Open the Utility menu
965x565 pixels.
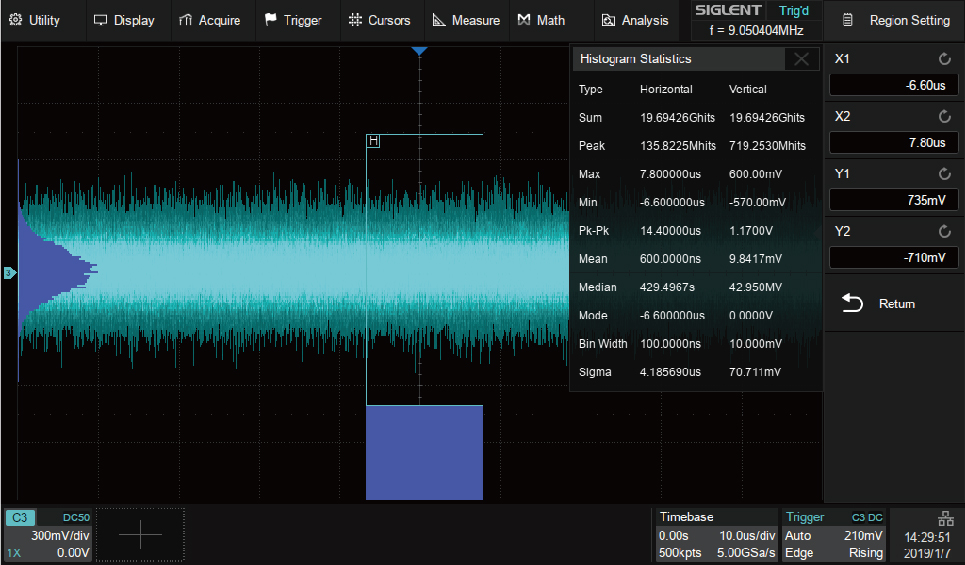[x=35, y=20]
